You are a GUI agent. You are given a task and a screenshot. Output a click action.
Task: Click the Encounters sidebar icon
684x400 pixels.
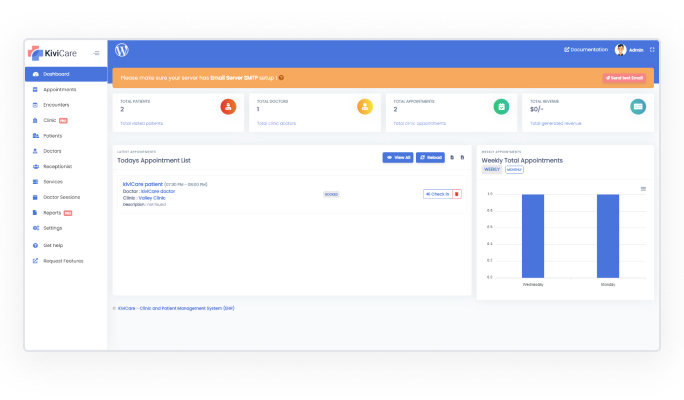35,105
